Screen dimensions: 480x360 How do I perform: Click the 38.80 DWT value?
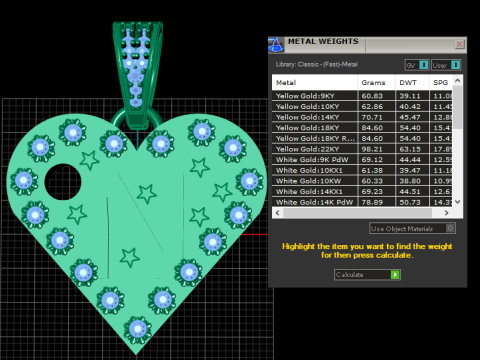[x=410, y=181]
